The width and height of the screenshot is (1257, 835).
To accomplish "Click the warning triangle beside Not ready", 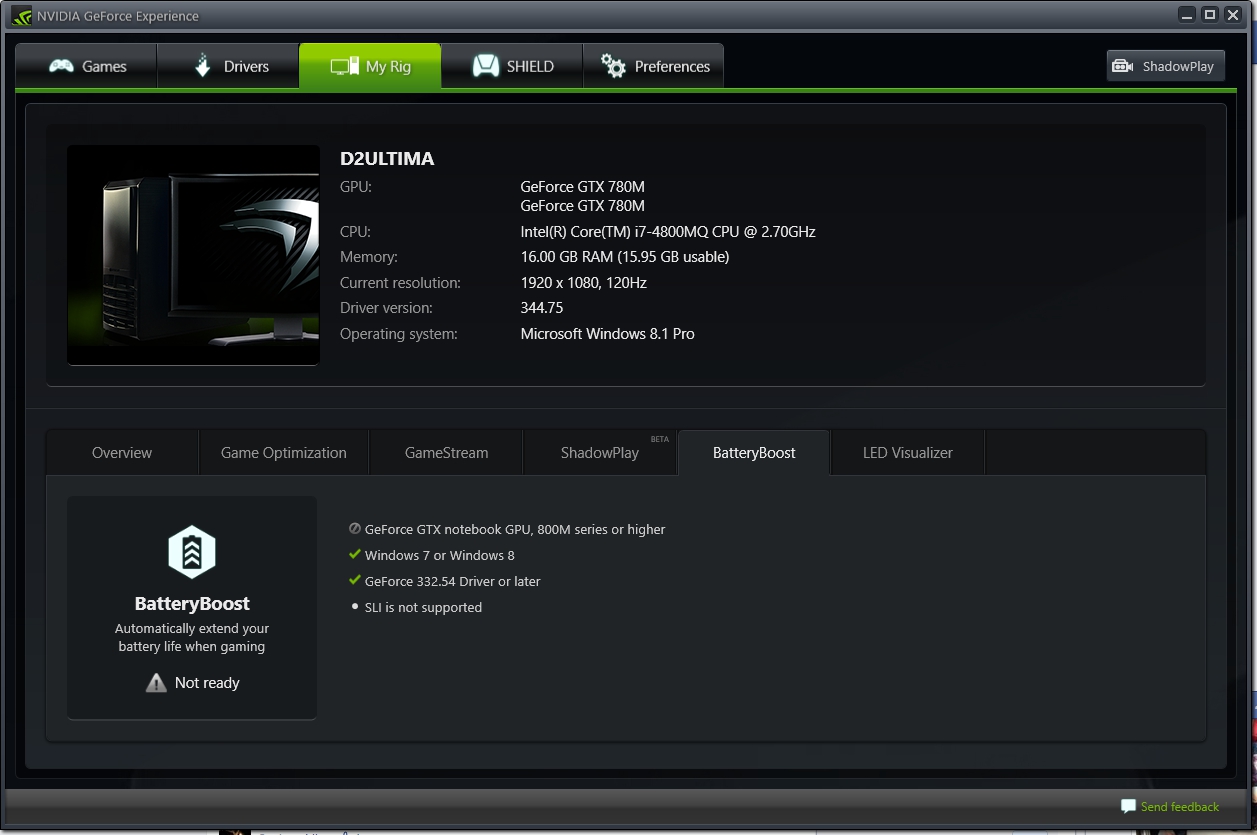I will click(156, 683).
